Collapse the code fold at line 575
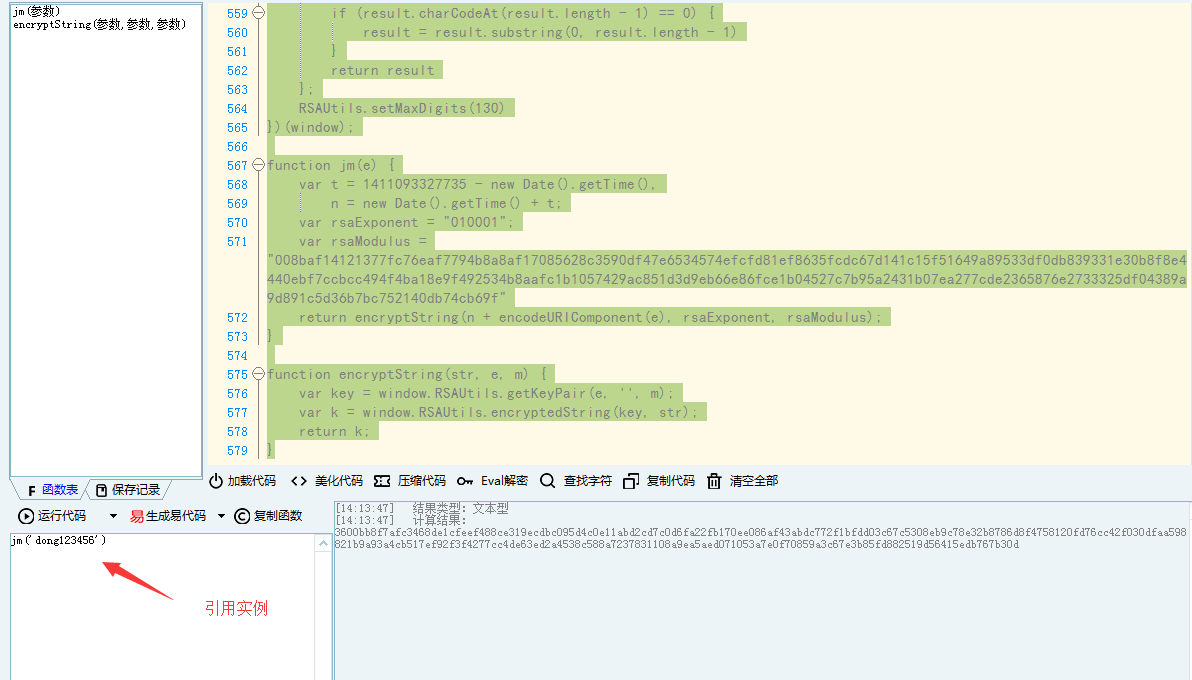1192x680 pixels. tap(259, 374)
